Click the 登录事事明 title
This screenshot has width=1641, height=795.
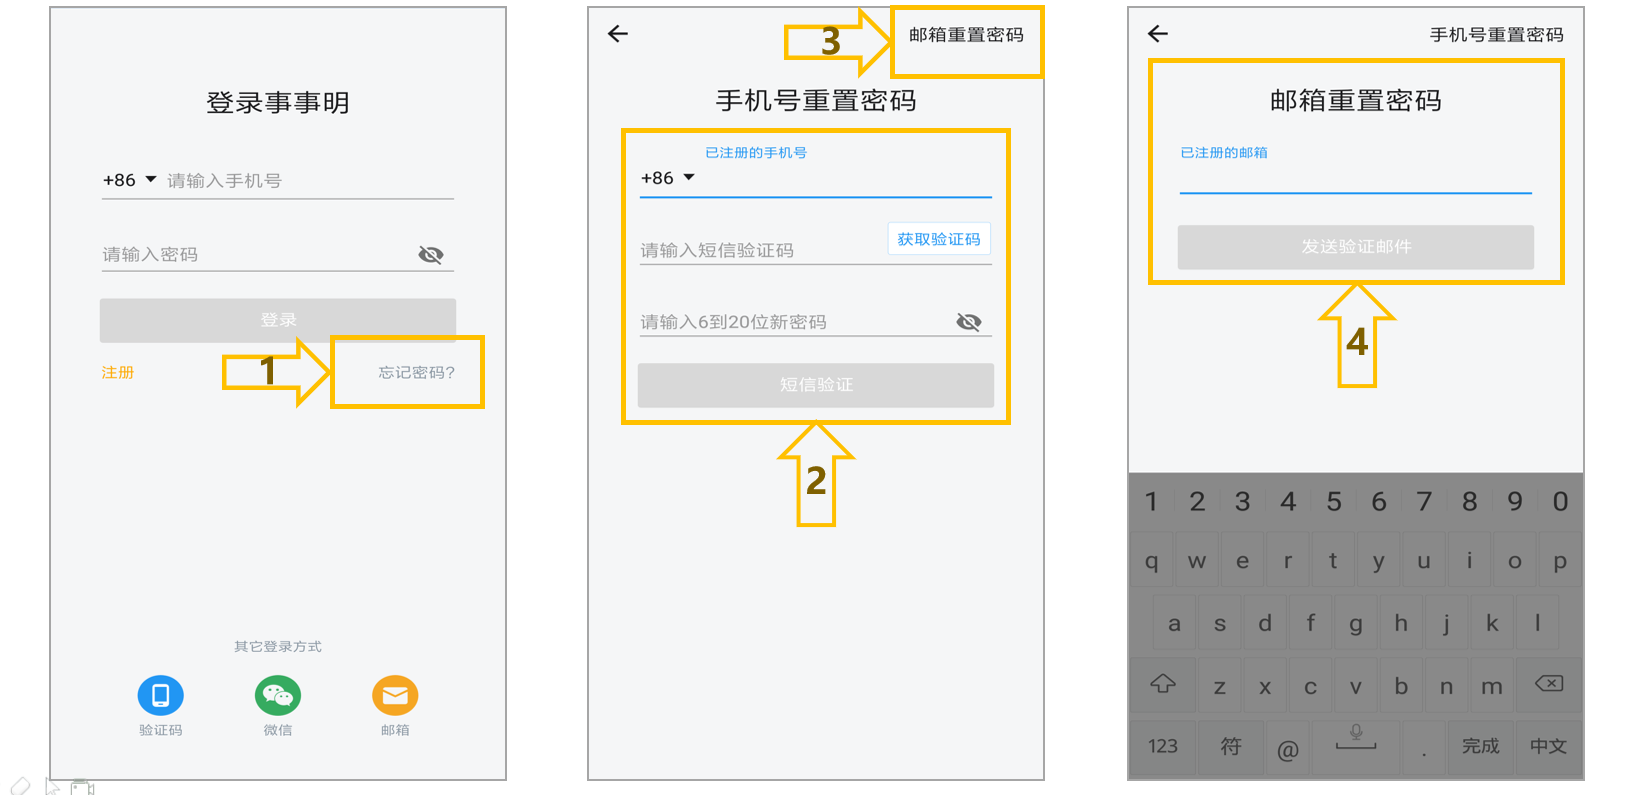278,103
